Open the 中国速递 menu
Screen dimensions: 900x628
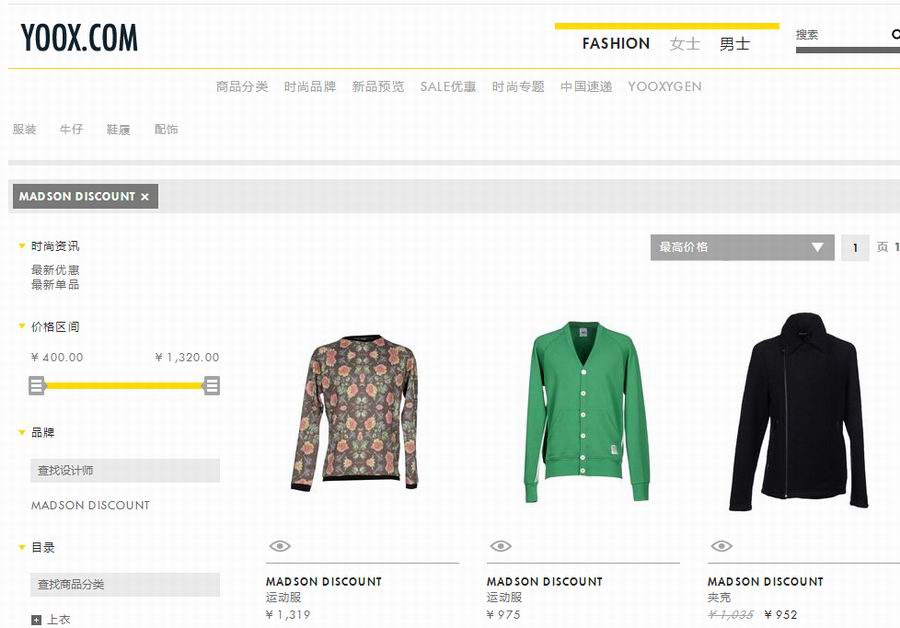[586, 87]
